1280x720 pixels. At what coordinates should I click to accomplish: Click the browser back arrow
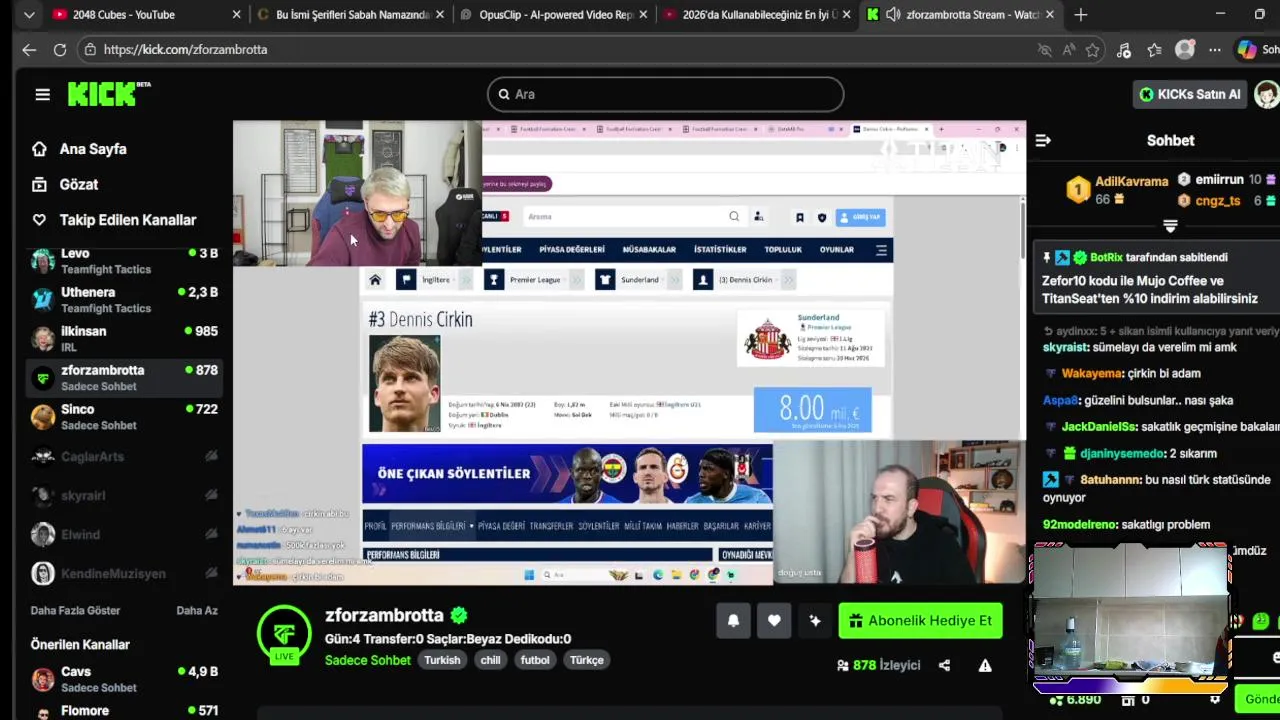tap(29, 50)
